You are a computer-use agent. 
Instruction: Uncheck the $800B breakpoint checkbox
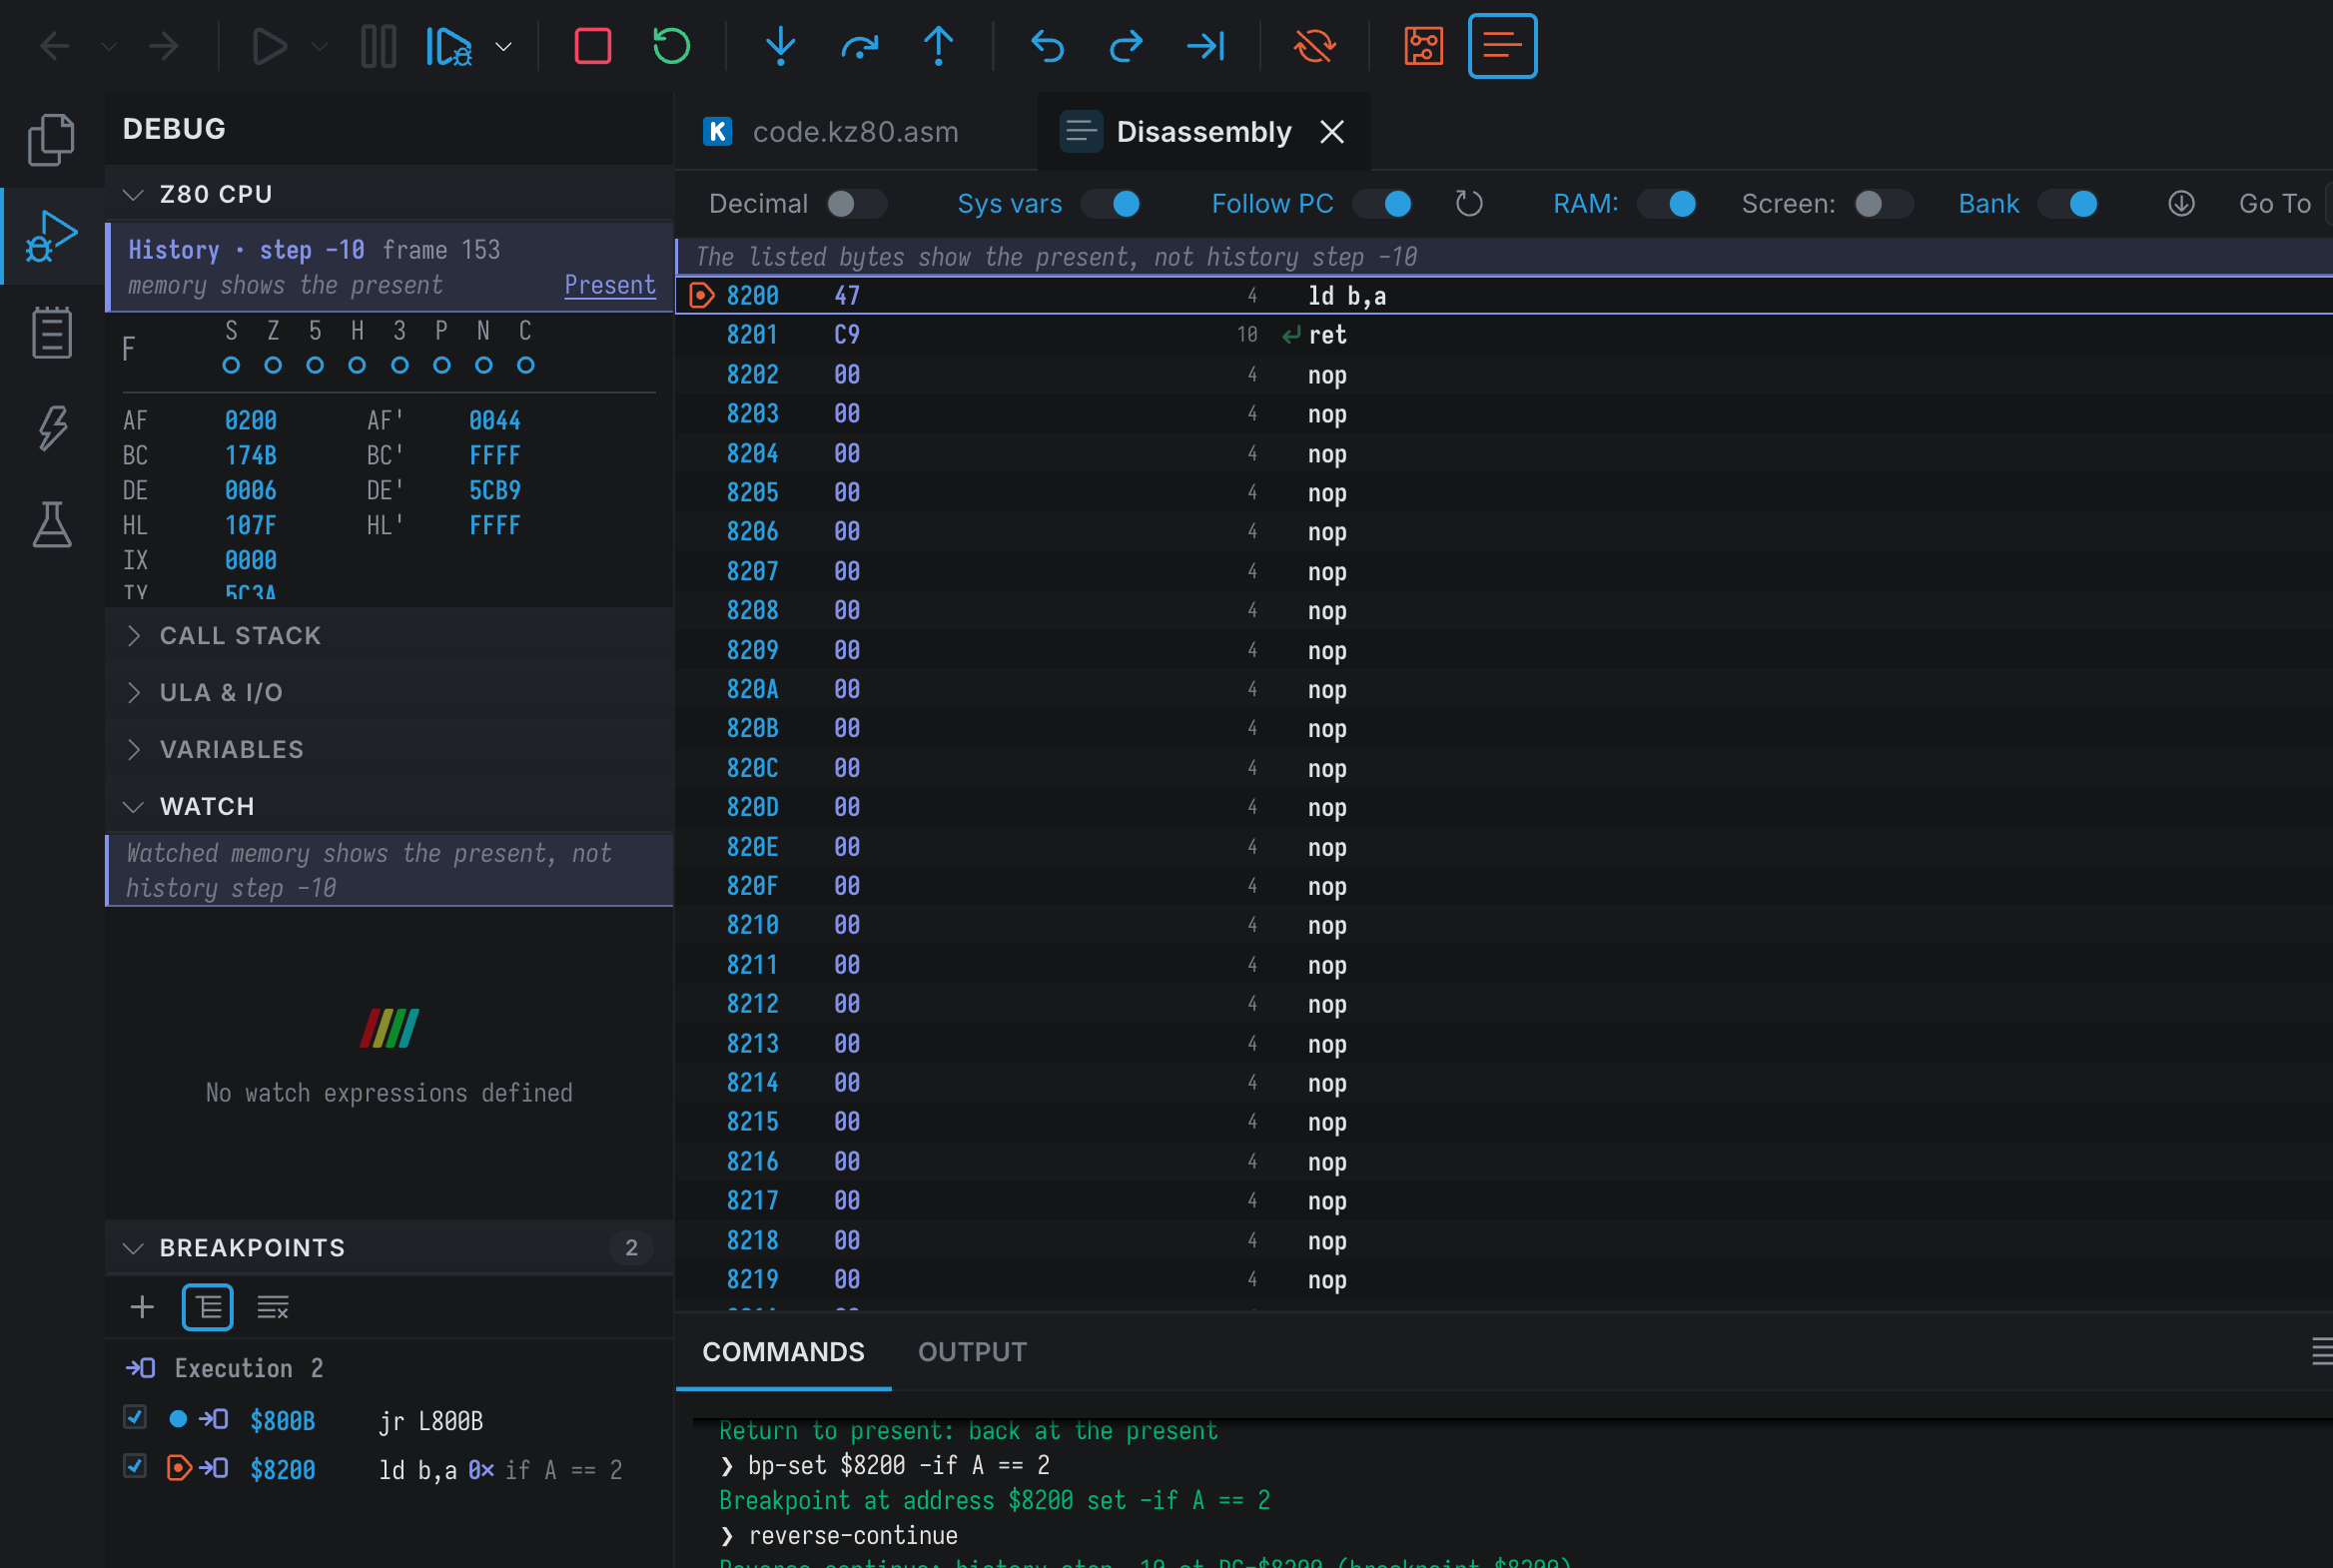(x=135, y=1418)
